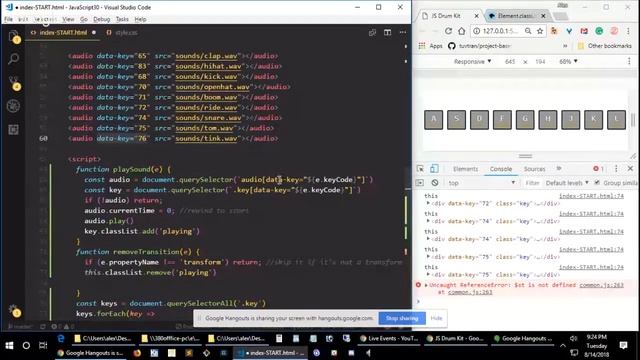
Task: Click the zoom magnifier icon in address bar
Action: 528,31
